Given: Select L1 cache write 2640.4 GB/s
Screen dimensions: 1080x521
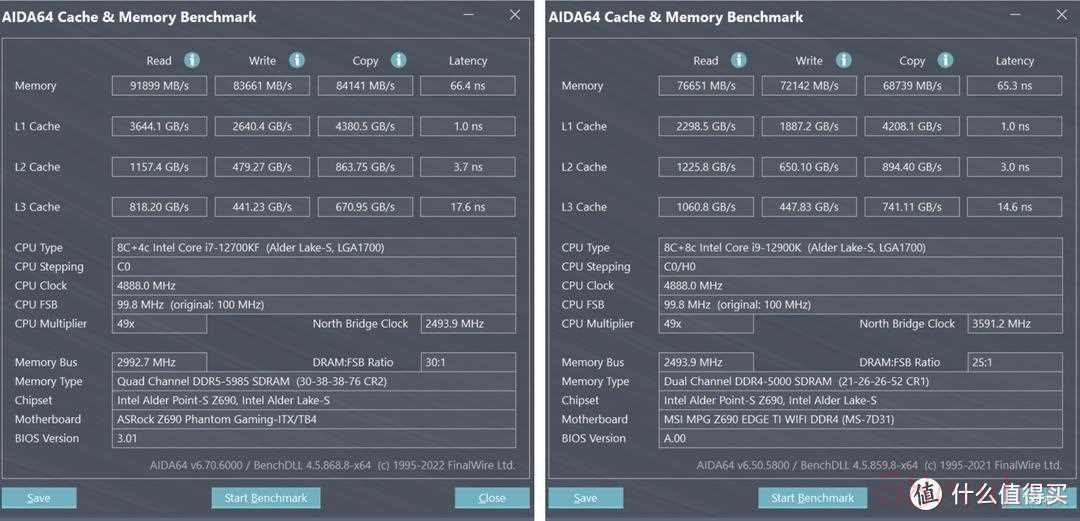Looking at the screenshot, I should point(262,127).
